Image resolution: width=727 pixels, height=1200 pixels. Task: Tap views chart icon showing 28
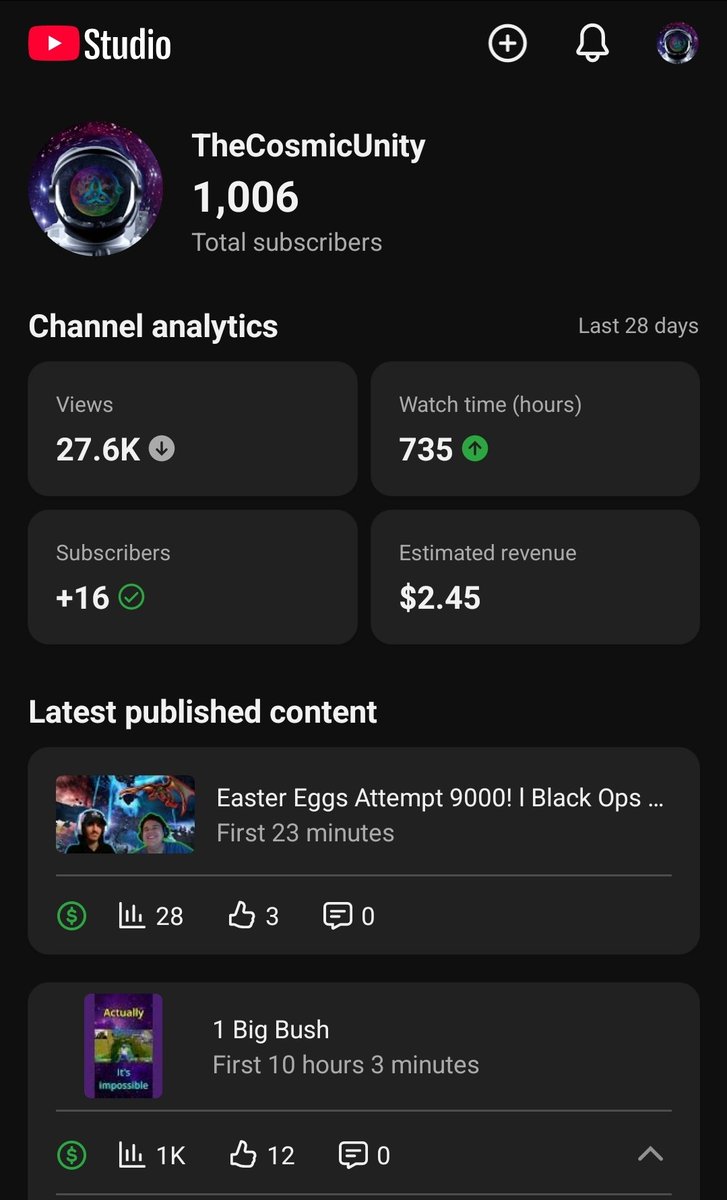(x=131, y=915)
